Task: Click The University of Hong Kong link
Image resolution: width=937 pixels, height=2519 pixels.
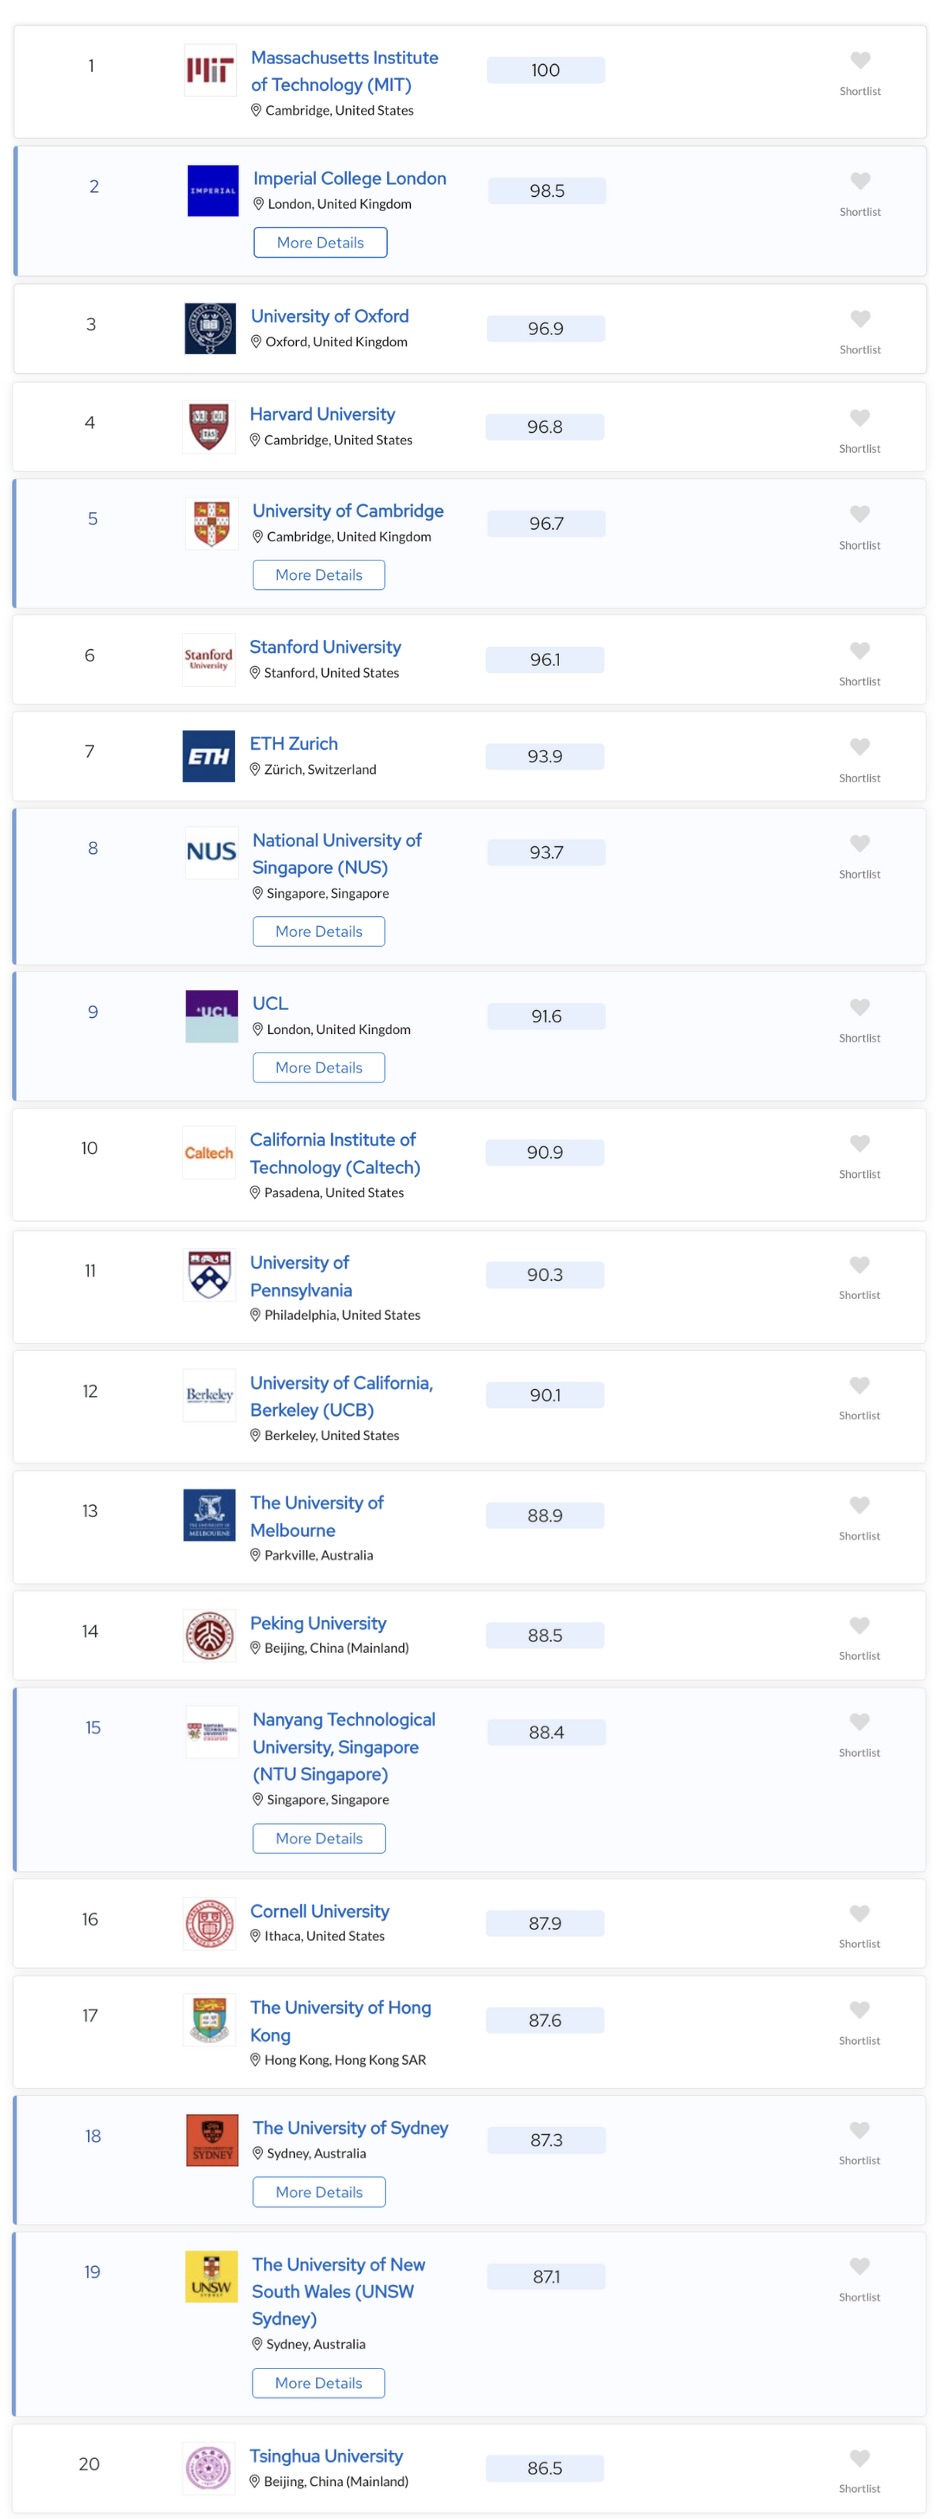Action: 341,2021
